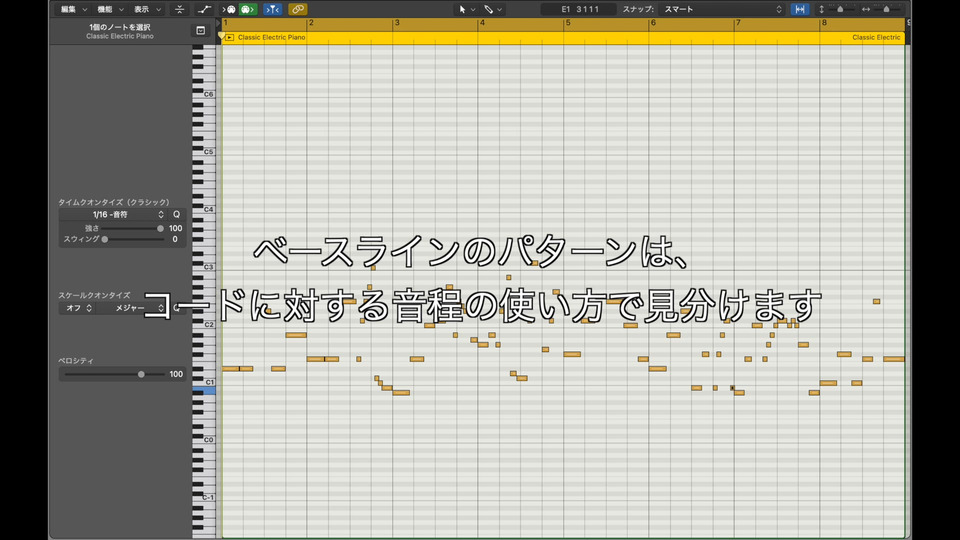Screen dimensions: 960x540
Task: Toggle the blue waveform horizontal zoom button
Action: tap(800, 9)
